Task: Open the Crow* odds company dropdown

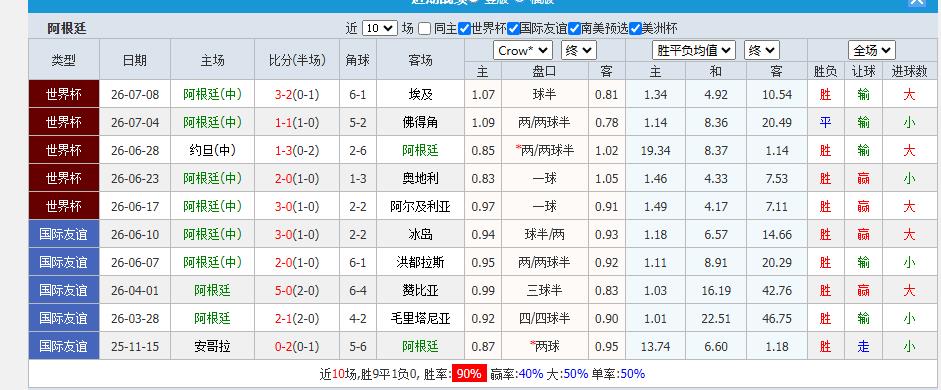Action: [x=523, y=50]
